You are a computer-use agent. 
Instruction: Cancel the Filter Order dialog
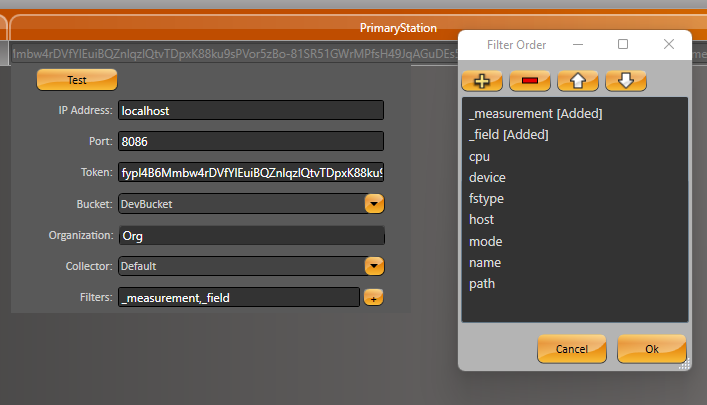(x=571, y=349)
